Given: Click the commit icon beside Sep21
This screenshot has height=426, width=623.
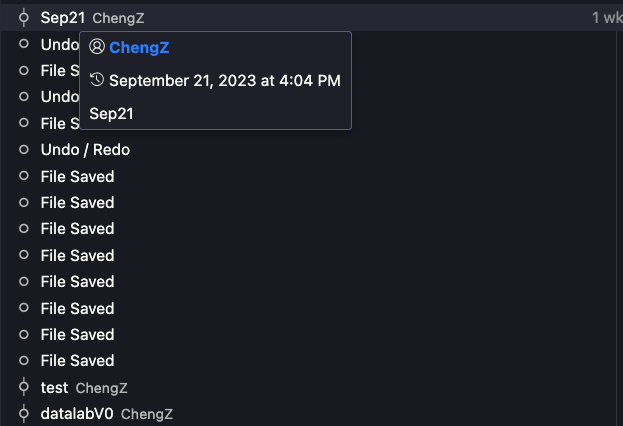Looking at the screenshot, I should tap(24, 18).
